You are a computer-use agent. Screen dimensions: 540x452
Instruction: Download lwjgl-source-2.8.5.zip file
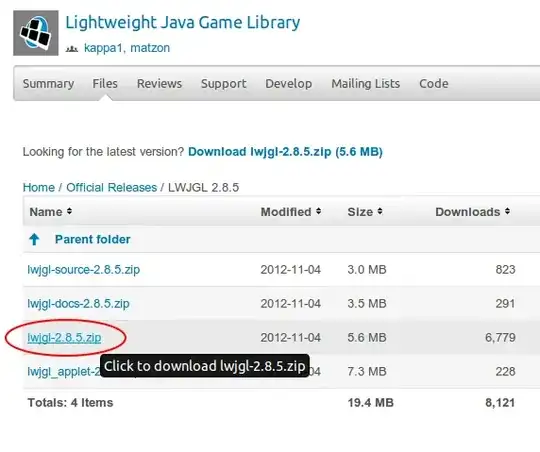[84, 269]
